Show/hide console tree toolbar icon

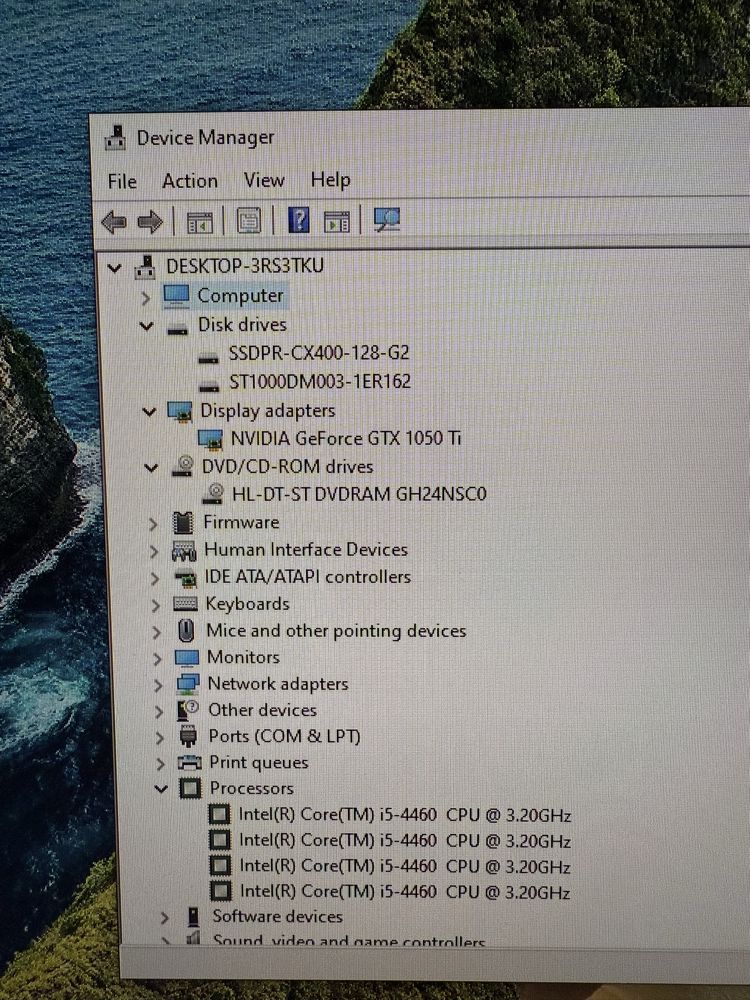coord(199,223)
